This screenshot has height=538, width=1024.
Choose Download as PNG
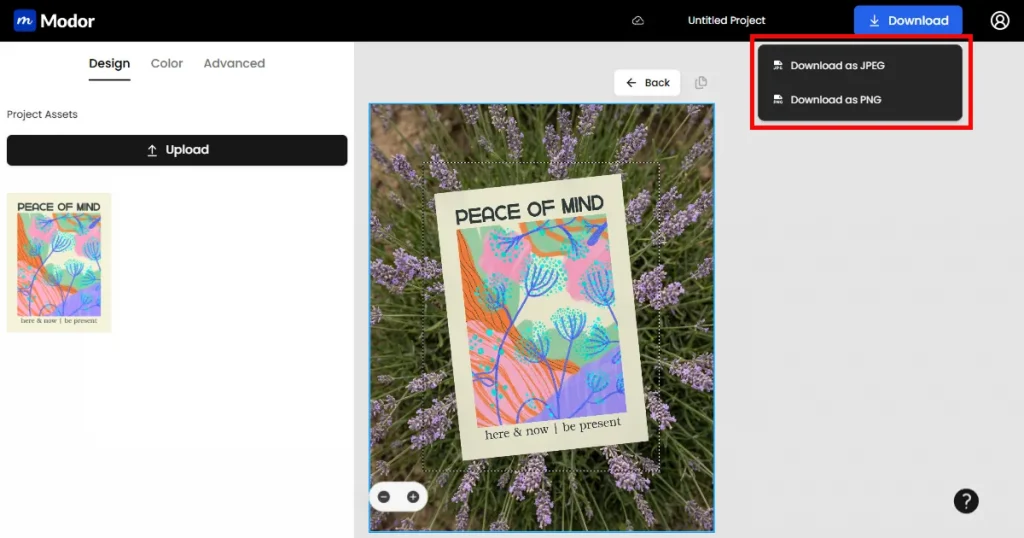pyautogui.click(x=835, y=100)
